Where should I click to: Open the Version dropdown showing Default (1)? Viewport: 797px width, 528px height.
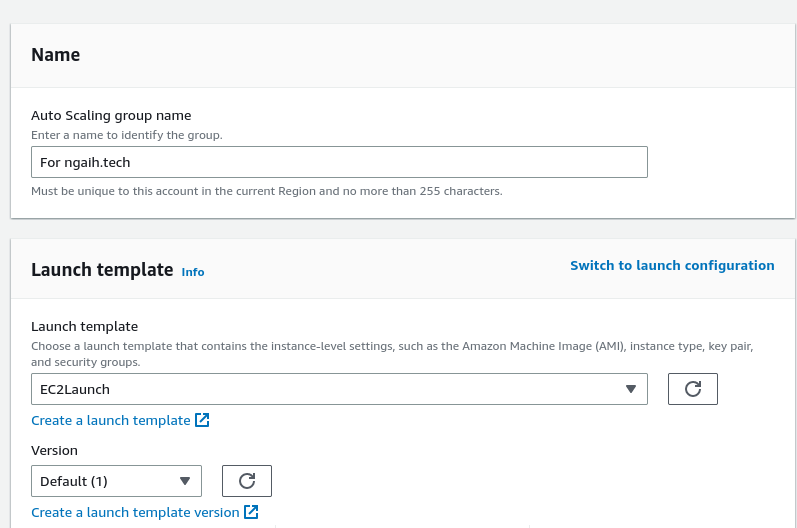point(116,481)
